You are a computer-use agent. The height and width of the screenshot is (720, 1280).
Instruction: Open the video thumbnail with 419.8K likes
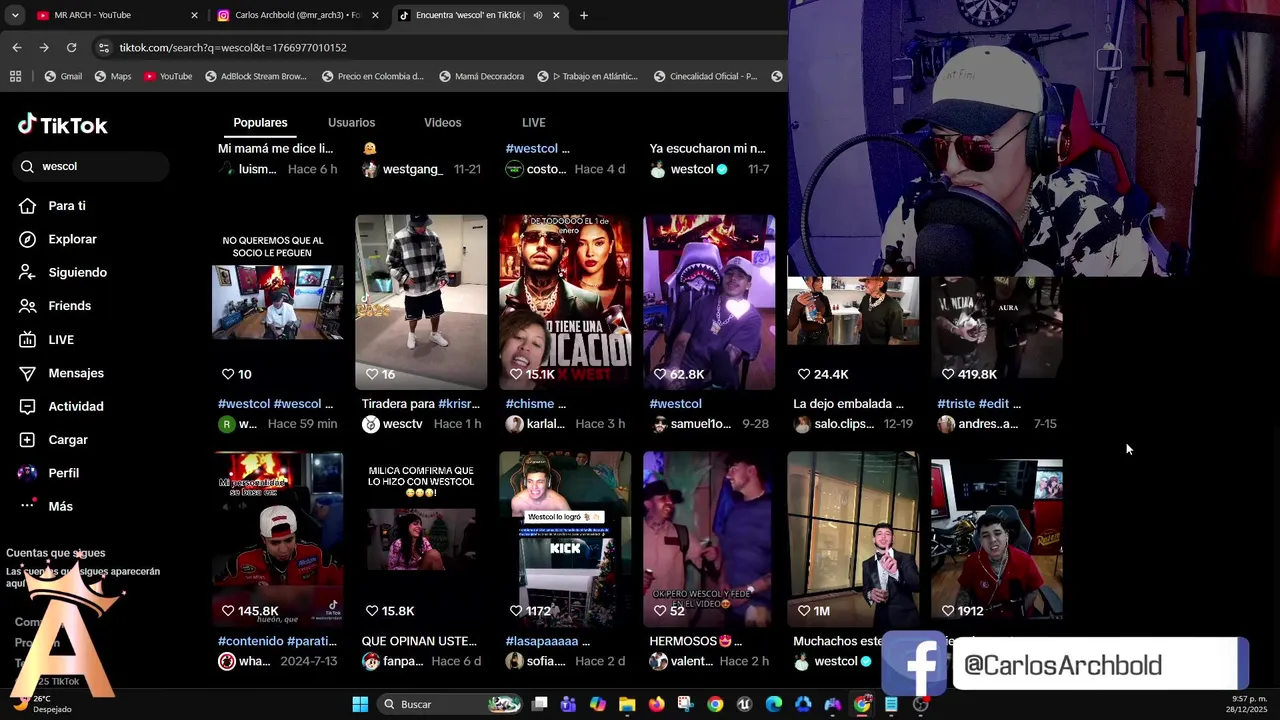pos(997,333)
